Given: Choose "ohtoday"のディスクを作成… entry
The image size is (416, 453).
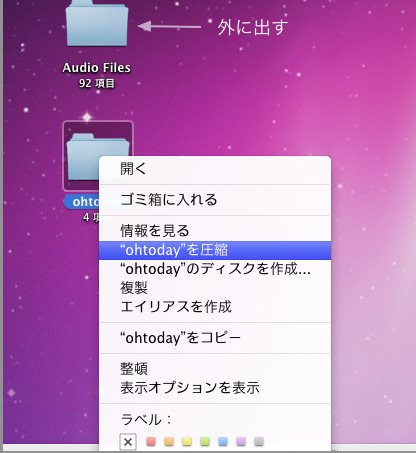Looking at the screenshot, I should tap(215, 269).
